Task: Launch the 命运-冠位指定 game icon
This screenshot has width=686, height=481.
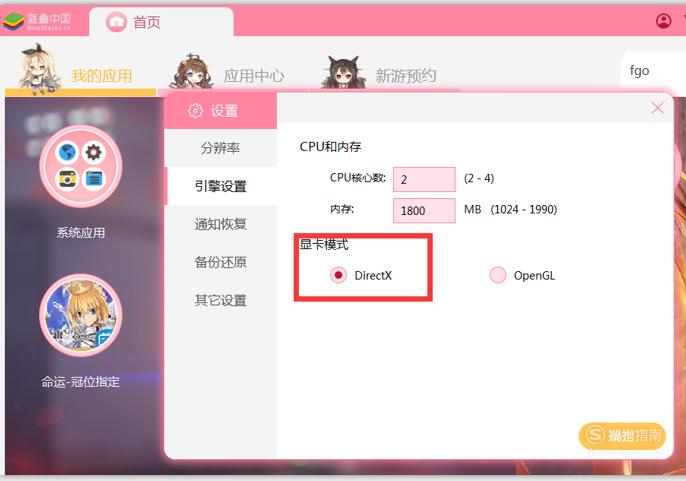Action: [80, 315]
